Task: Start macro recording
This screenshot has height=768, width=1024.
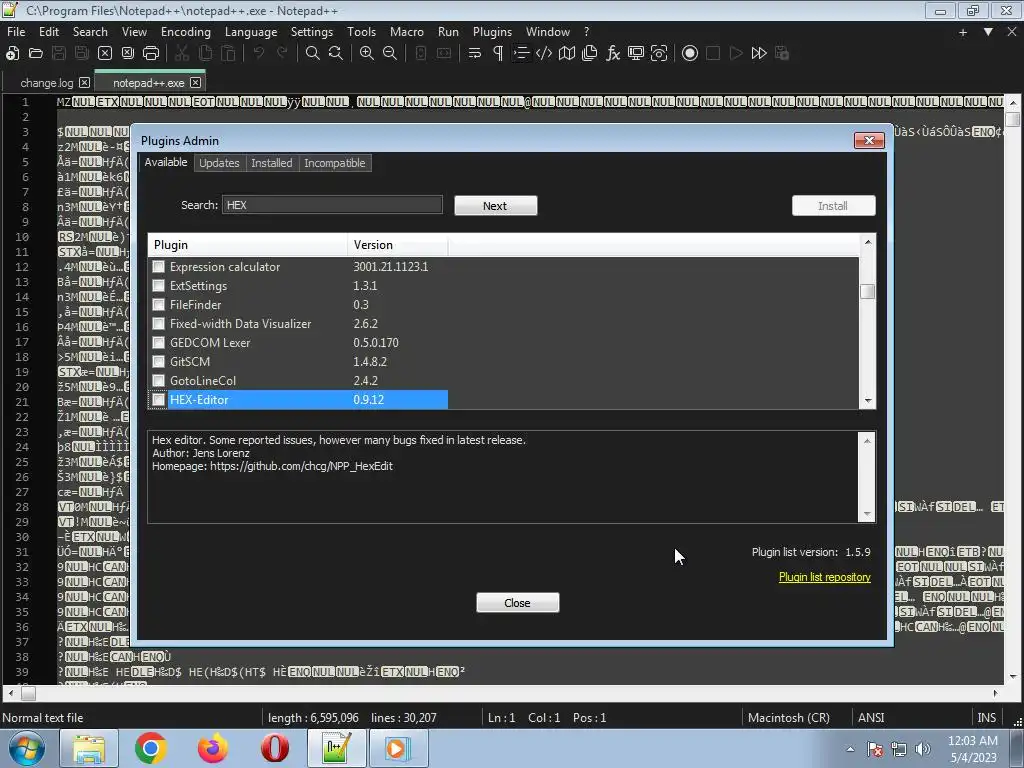Action: (x=690, y=54)
